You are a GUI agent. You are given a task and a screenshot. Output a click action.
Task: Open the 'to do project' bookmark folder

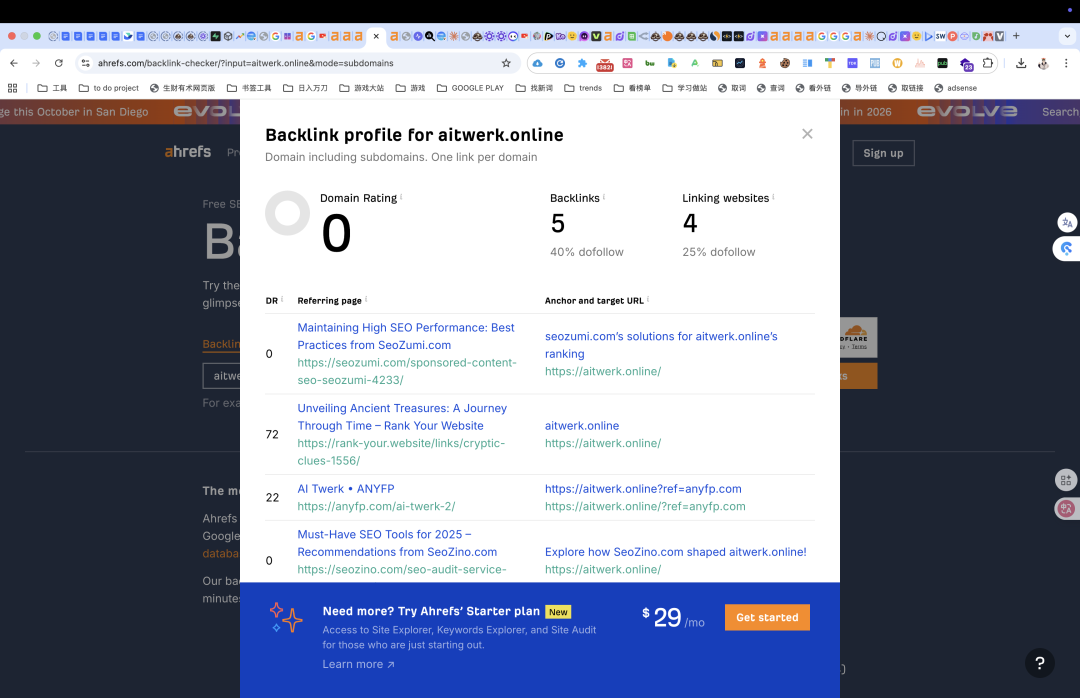point(109,88)
